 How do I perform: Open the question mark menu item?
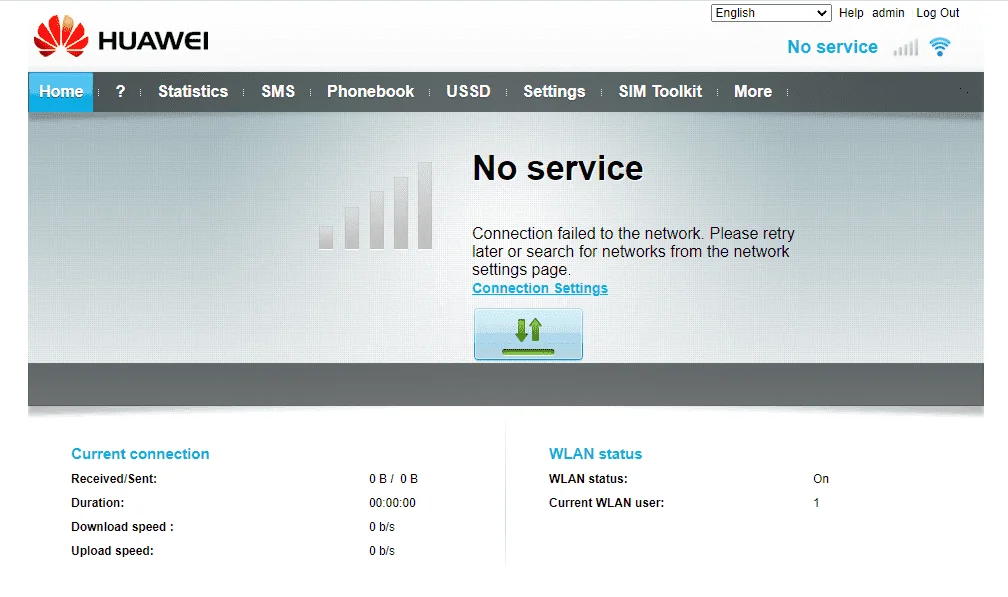click(120, 91)
